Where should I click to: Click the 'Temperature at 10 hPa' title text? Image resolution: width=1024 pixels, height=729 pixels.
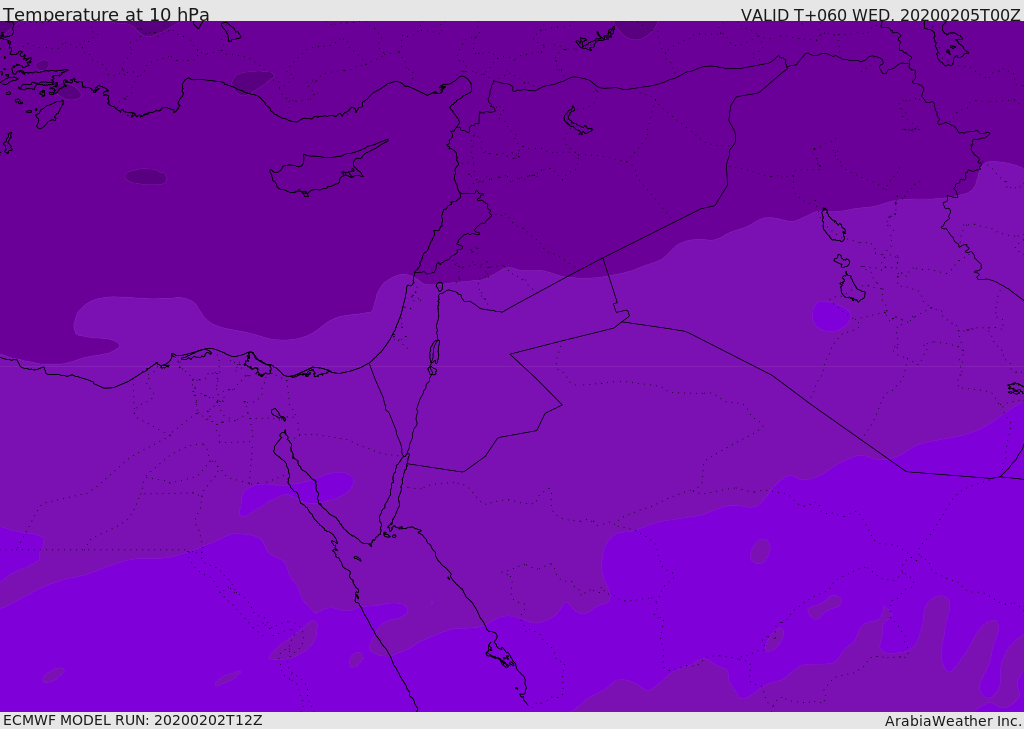[x=106, y=14]
